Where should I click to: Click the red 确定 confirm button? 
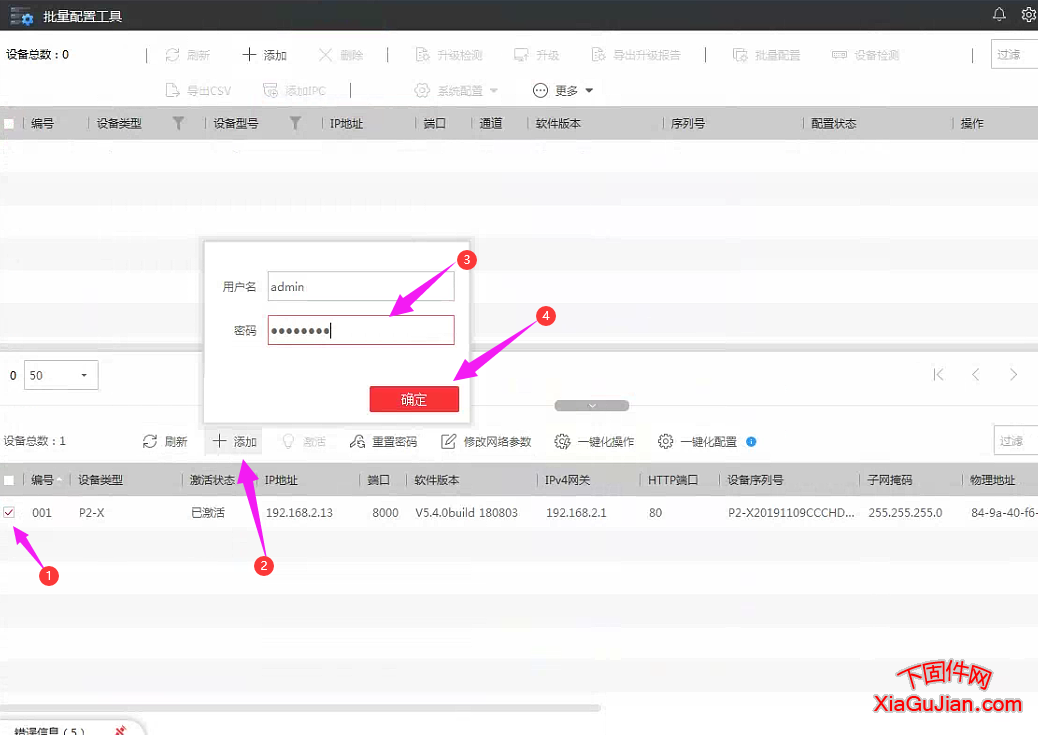414,399
